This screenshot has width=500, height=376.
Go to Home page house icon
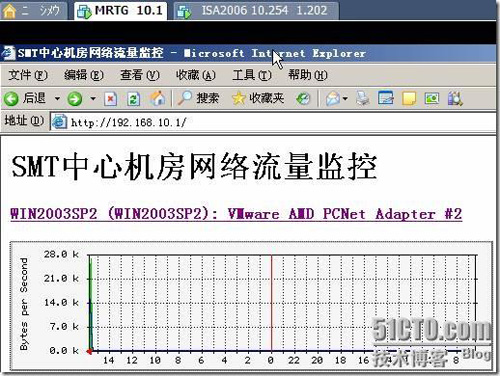(x=157, y=99)
